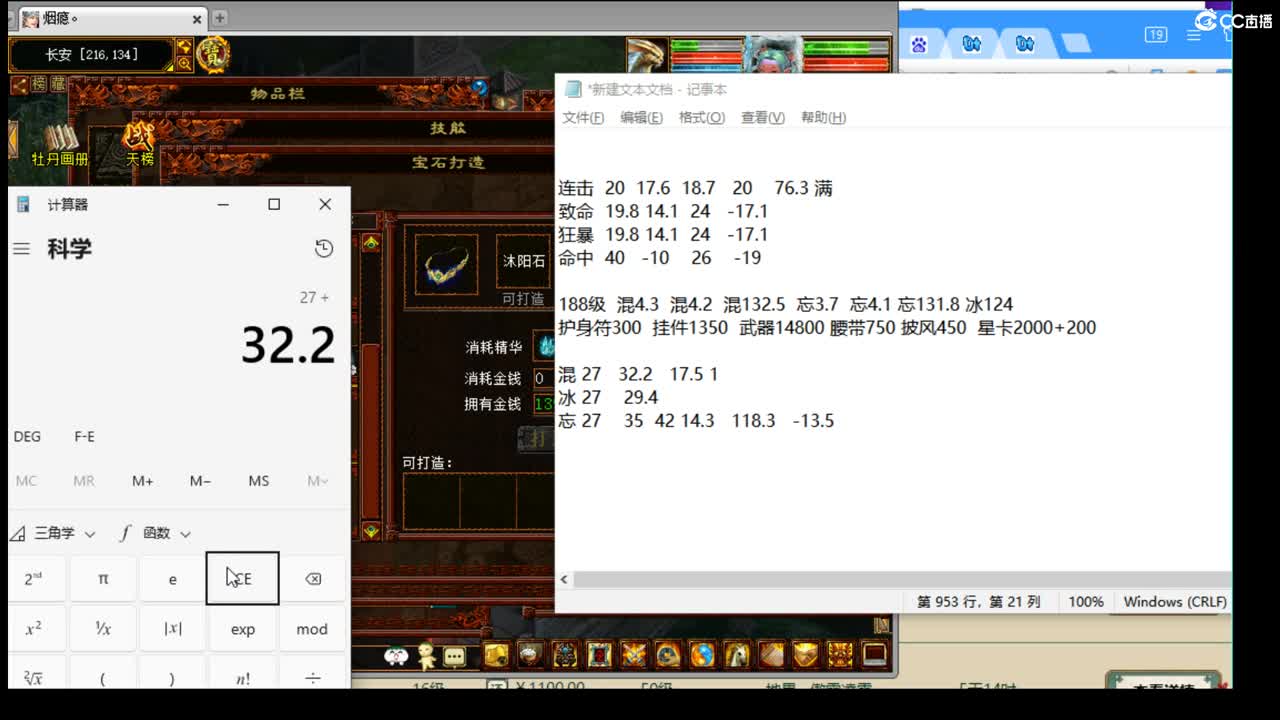Click Notepad horizontal scrollbar left arrow
The height and width of the screenshot is (720, 1280).
564,579
